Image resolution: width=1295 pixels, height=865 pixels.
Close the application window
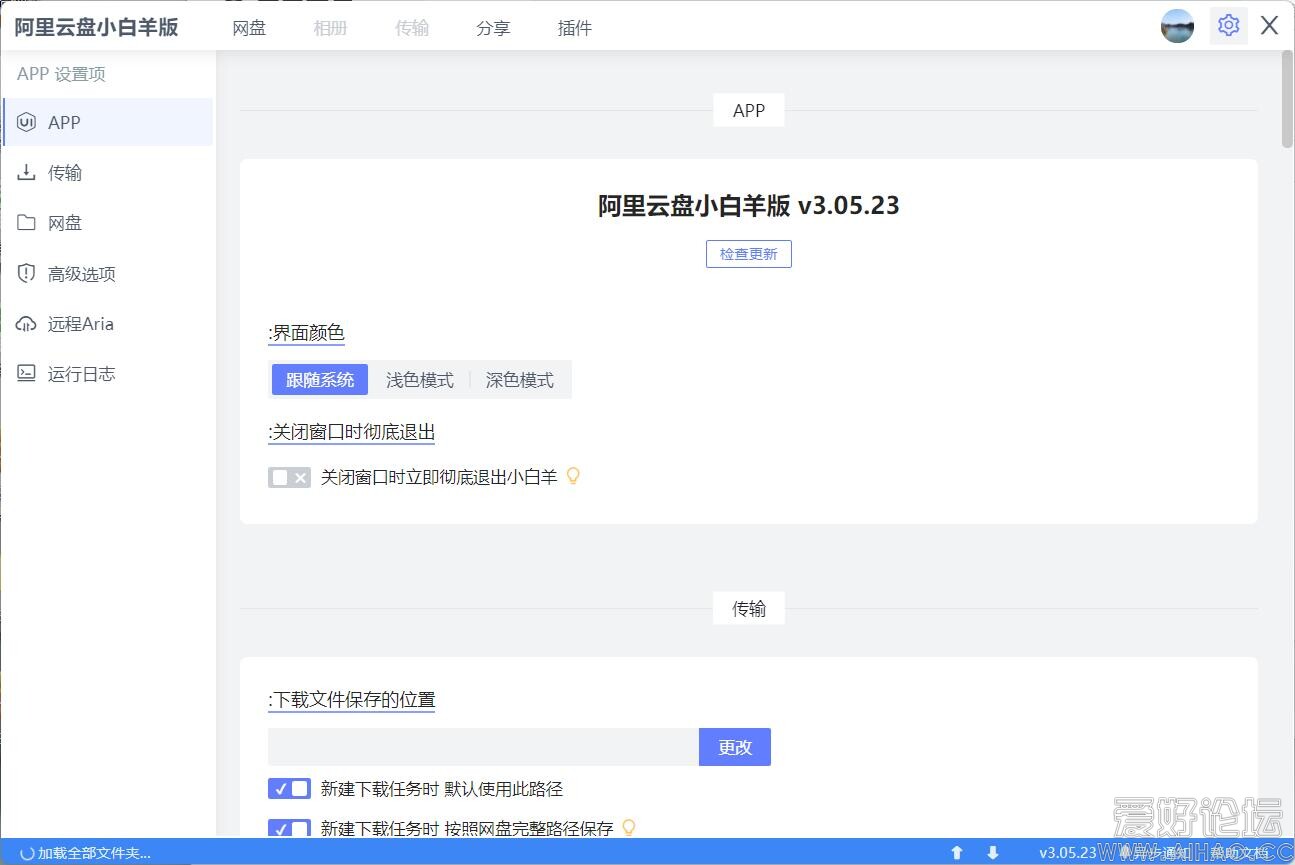(x=1269, y=25)
